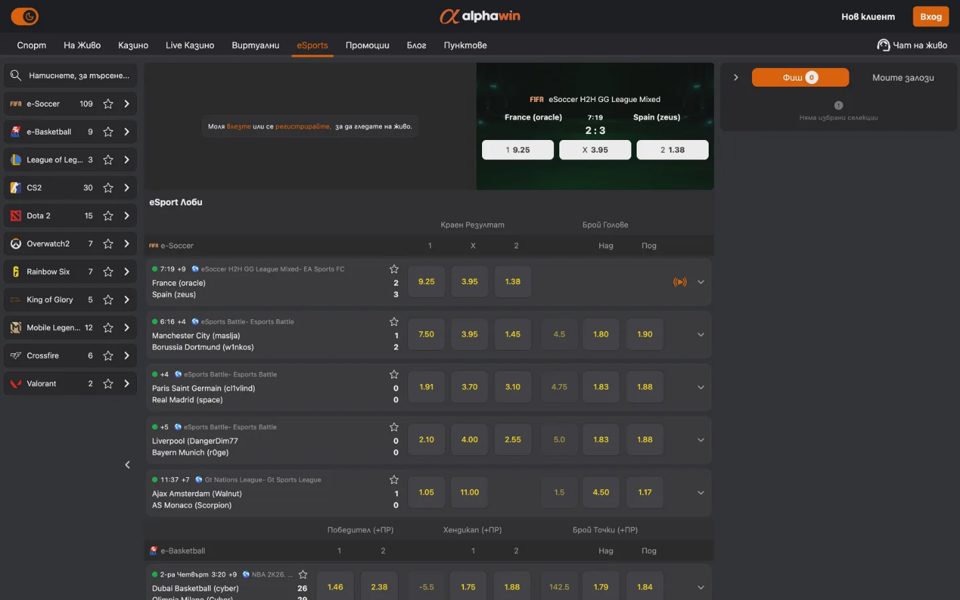Open the featured France vs Spain match card
This screenshot has height=600, width=960.
[x=595, y=126]
